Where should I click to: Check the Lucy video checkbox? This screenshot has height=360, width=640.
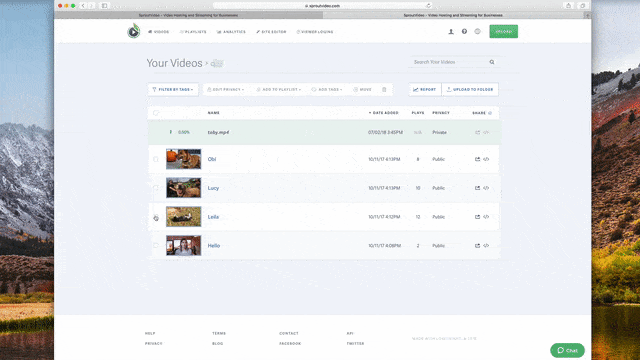point(156,188)
